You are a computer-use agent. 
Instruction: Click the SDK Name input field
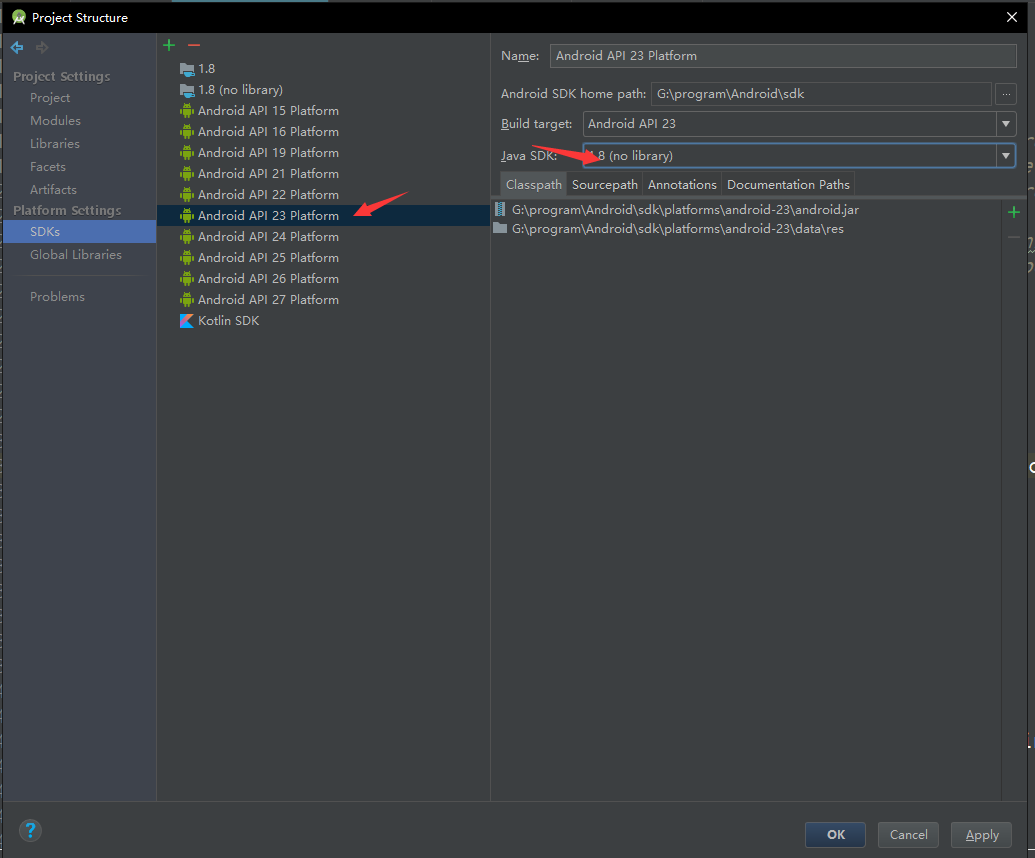coord(783,55)
